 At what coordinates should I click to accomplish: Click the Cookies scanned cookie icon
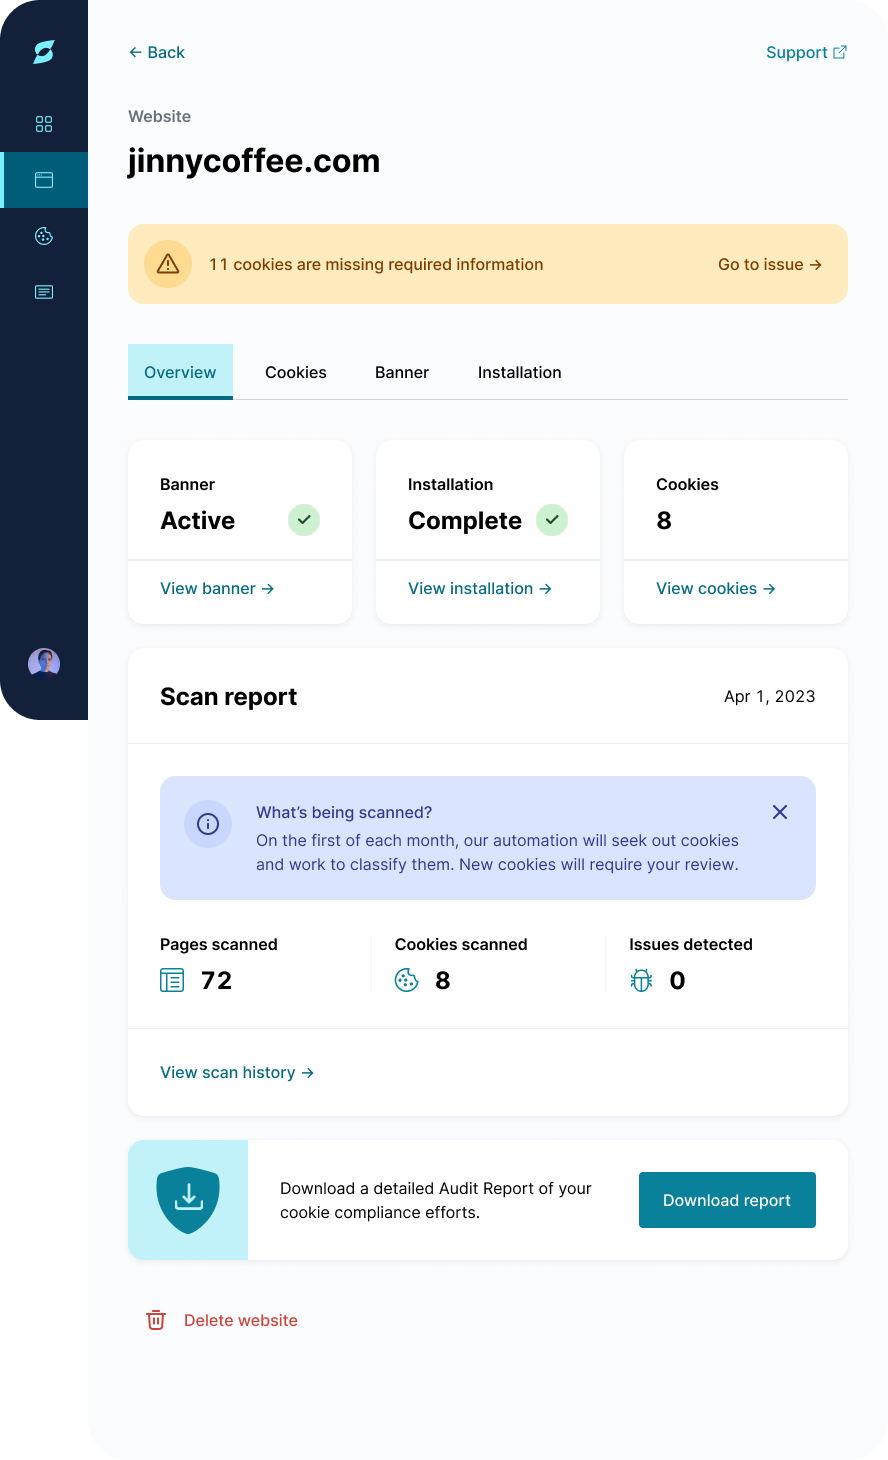tap(407, 980)
